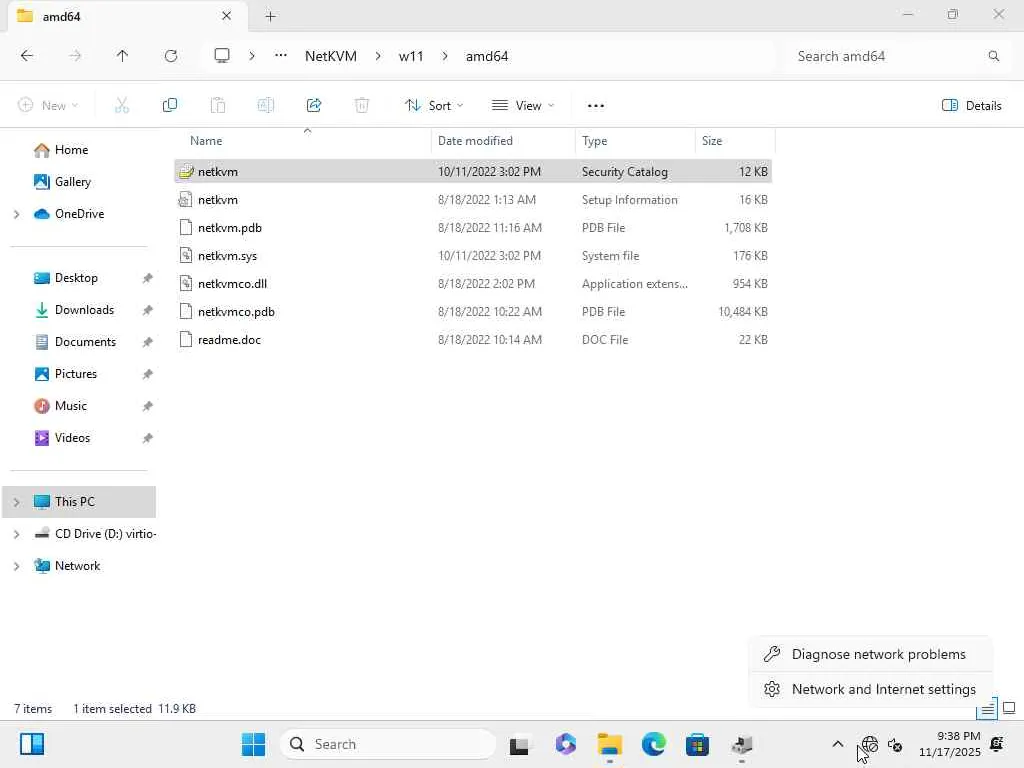Select the netkvmco.pdb file
The width and height of the screenshot is (1024, 768).
(473, 312)
